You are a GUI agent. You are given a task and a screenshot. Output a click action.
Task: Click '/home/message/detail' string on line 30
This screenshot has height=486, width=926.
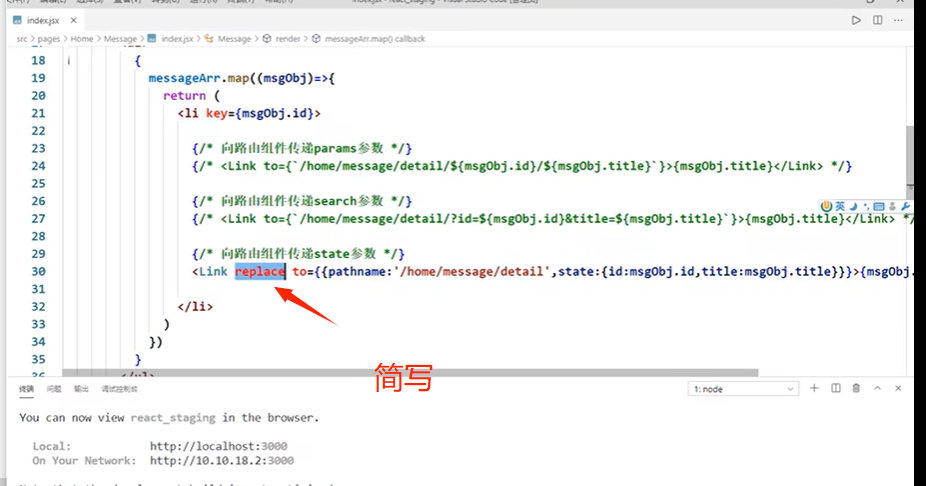click(472, 272)
